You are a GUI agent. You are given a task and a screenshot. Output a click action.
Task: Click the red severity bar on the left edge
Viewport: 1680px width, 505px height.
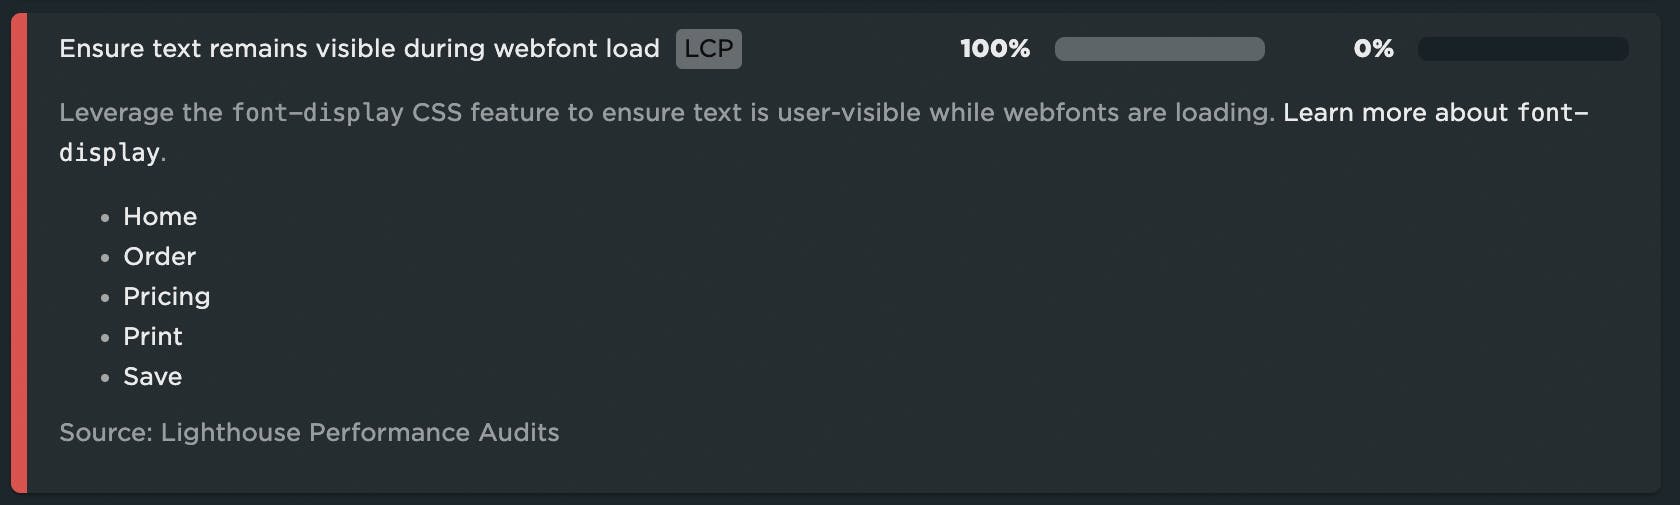(x=18, y=252)
